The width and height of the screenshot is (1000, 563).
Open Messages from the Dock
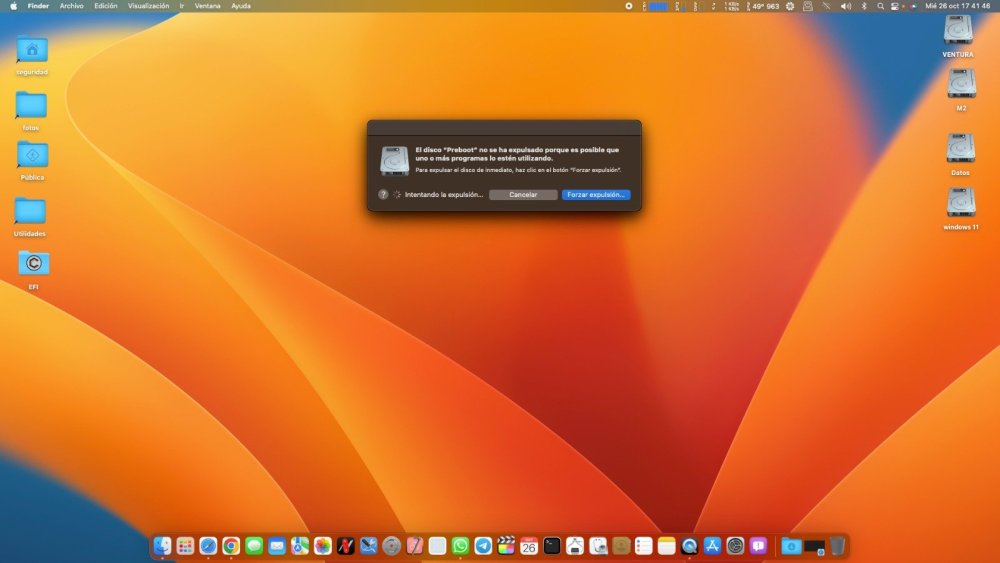[x=254, y=546]
